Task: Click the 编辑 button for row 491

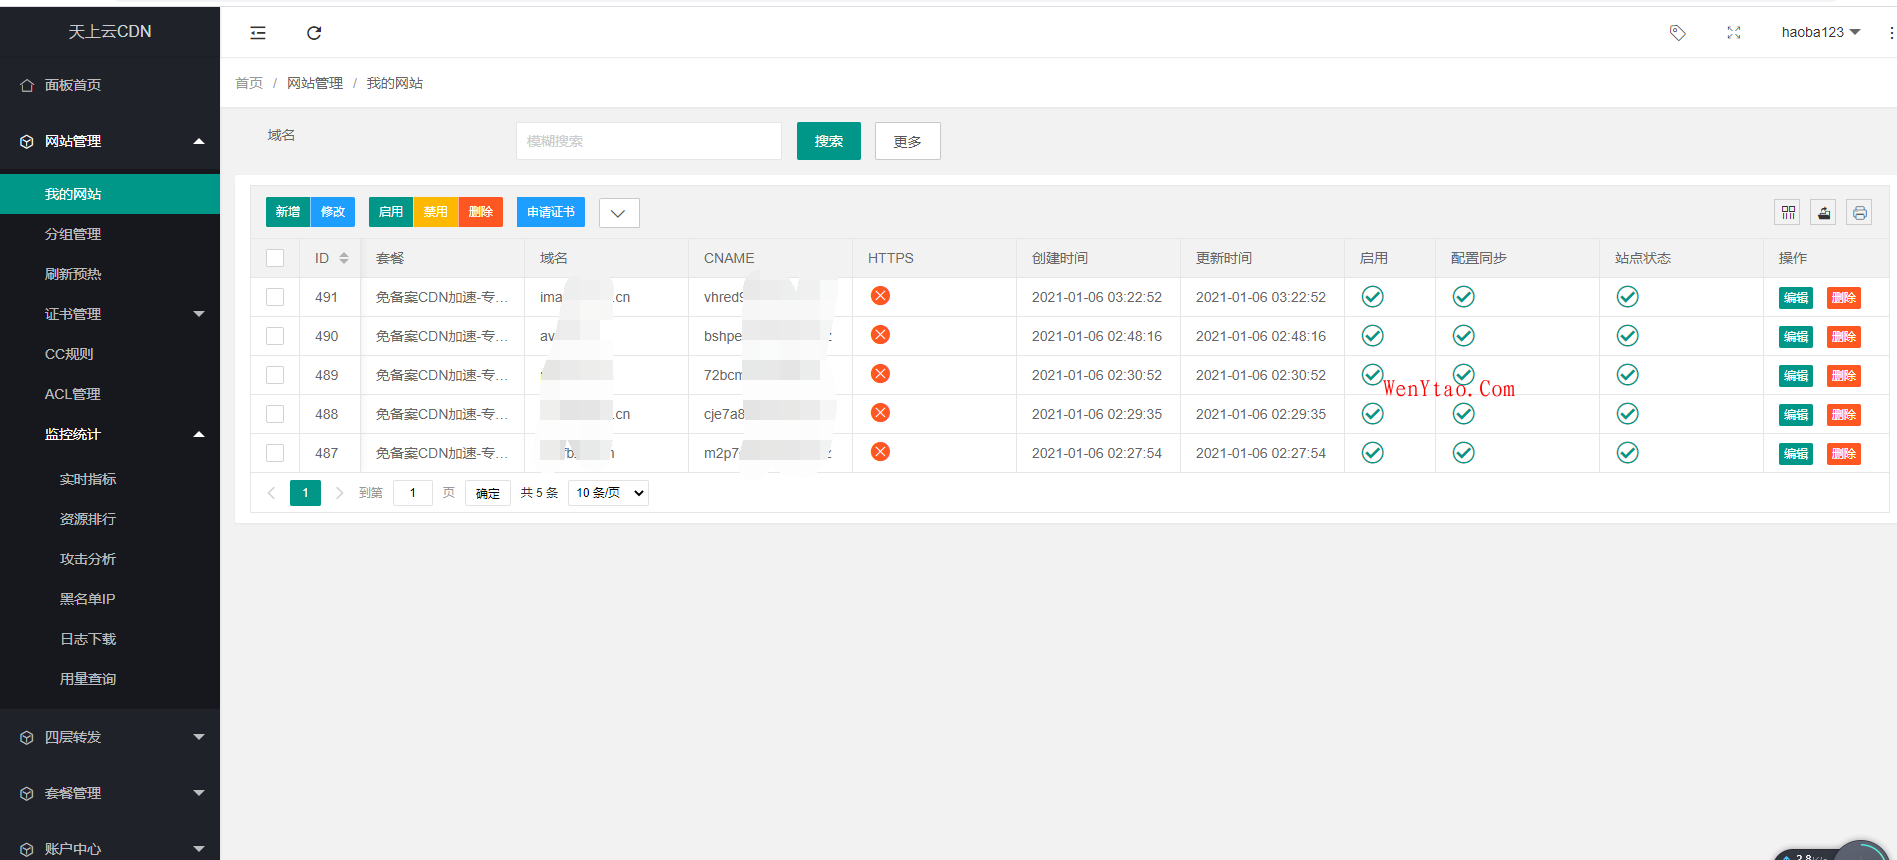Action: pyautogui.click(x=1796, y=297)
